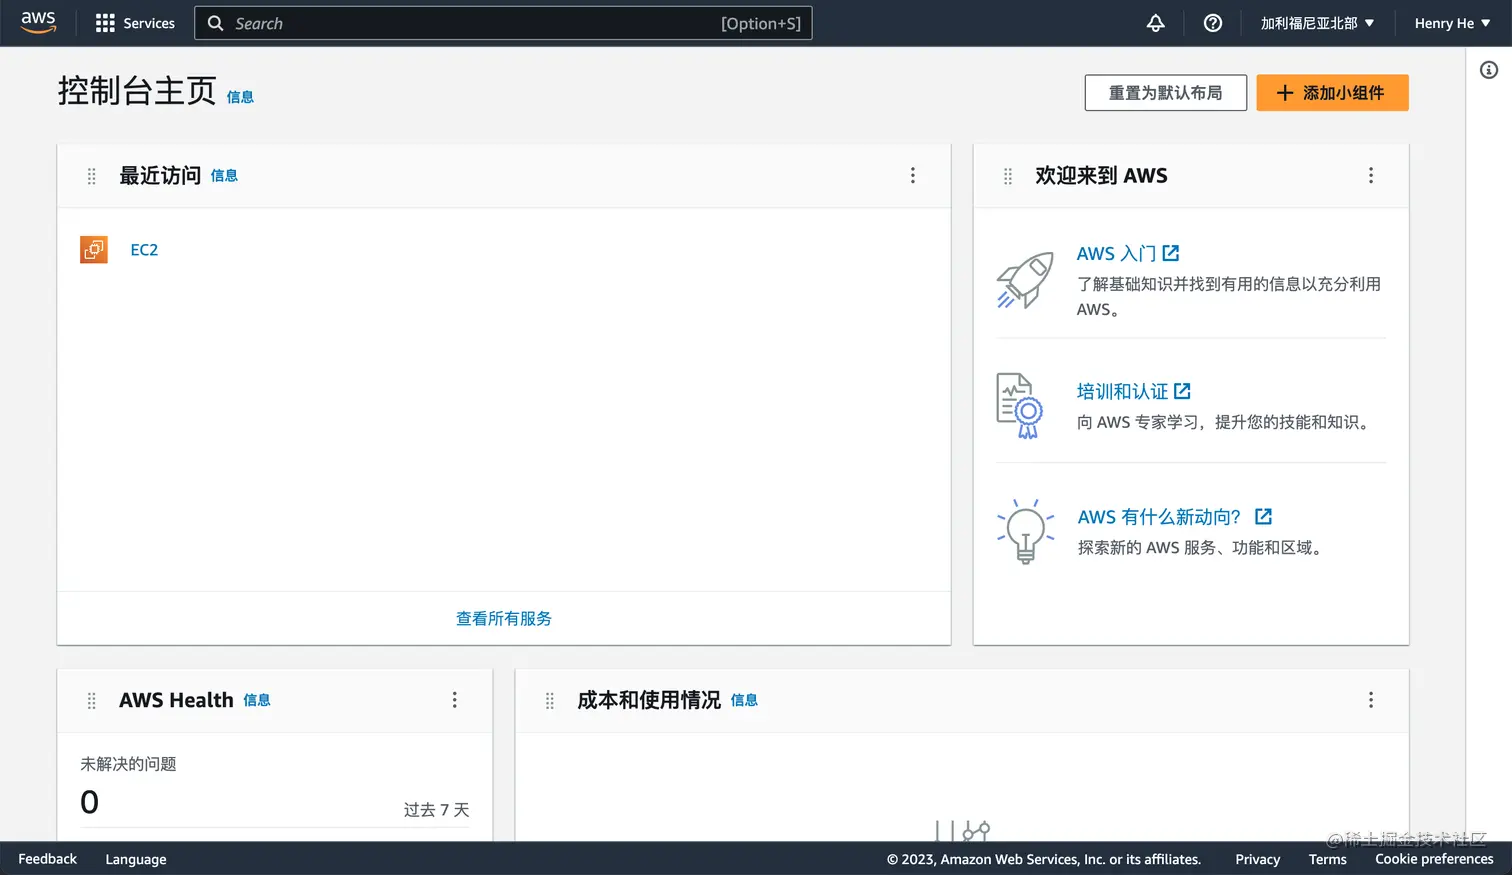Click the 过去 7 天 text
The height and width of the screenshot is (875, 1512).
pyautogui.click(x=436, y=810)
